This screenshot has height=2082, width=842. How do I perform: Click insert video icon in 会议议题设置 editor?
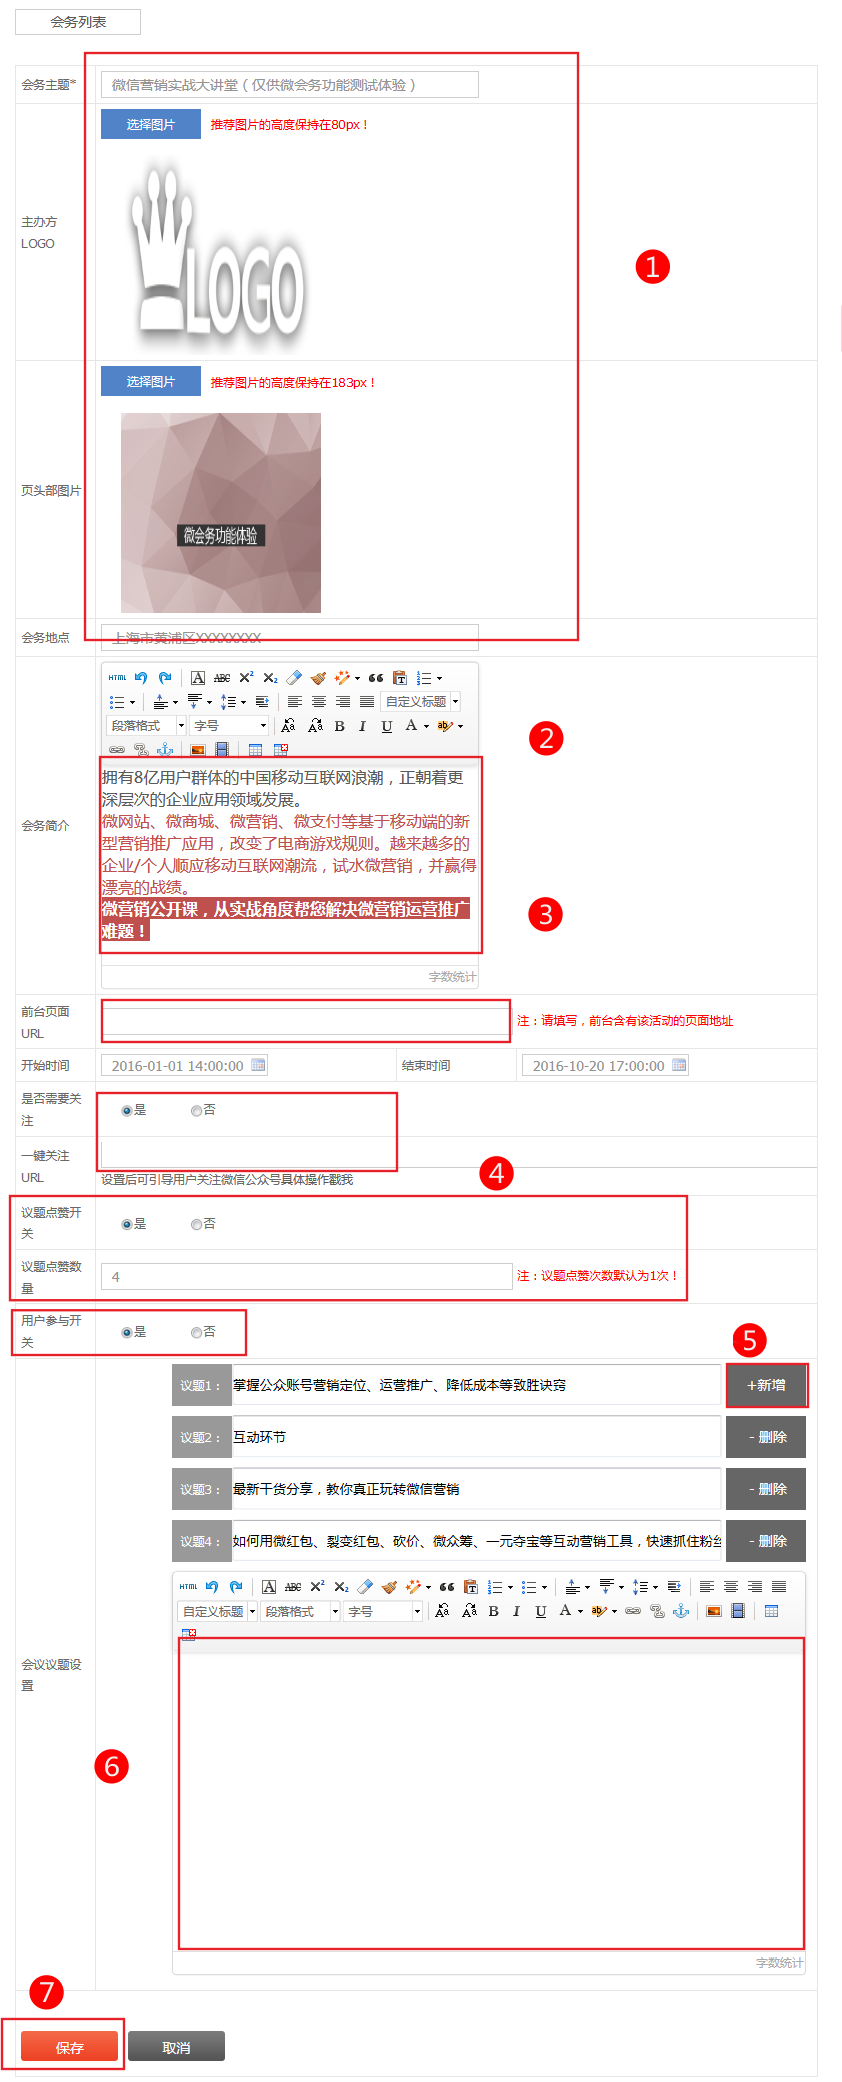pos(738,1611)
